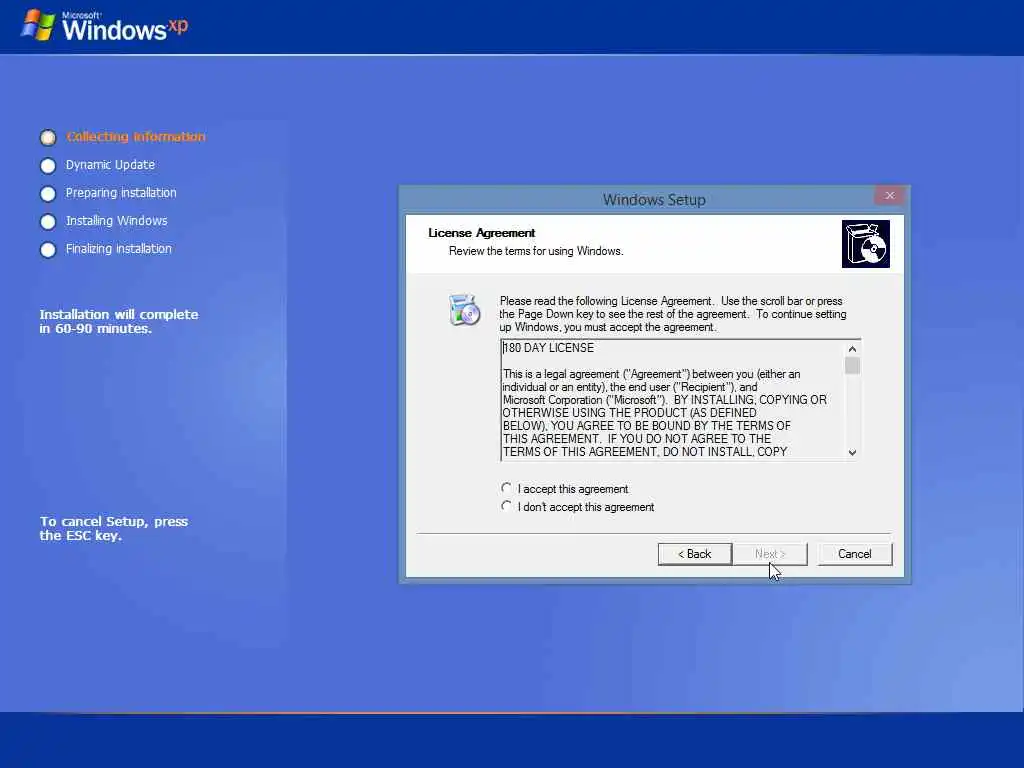Click the Preparing installation step bullet
Viewport: 1024px width, 768px height.
tap(48, 194)
